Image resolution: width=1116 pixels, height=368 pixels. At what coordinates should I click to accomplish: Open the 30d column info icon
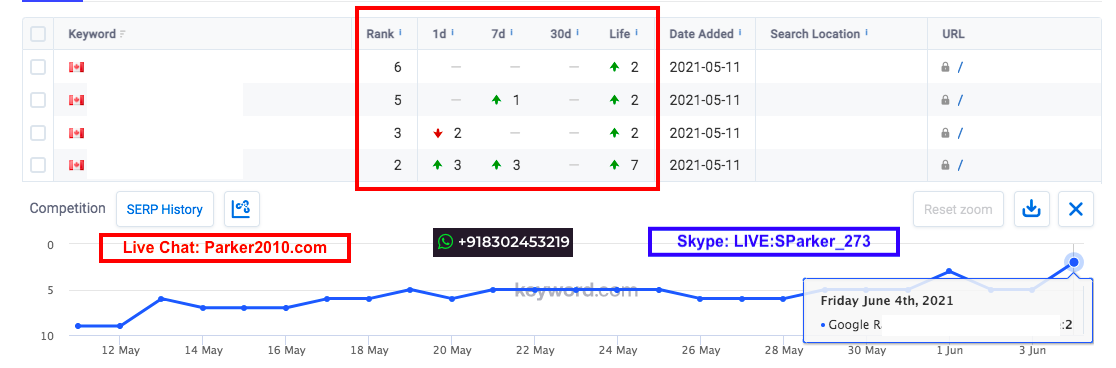(x=576, y=32)
